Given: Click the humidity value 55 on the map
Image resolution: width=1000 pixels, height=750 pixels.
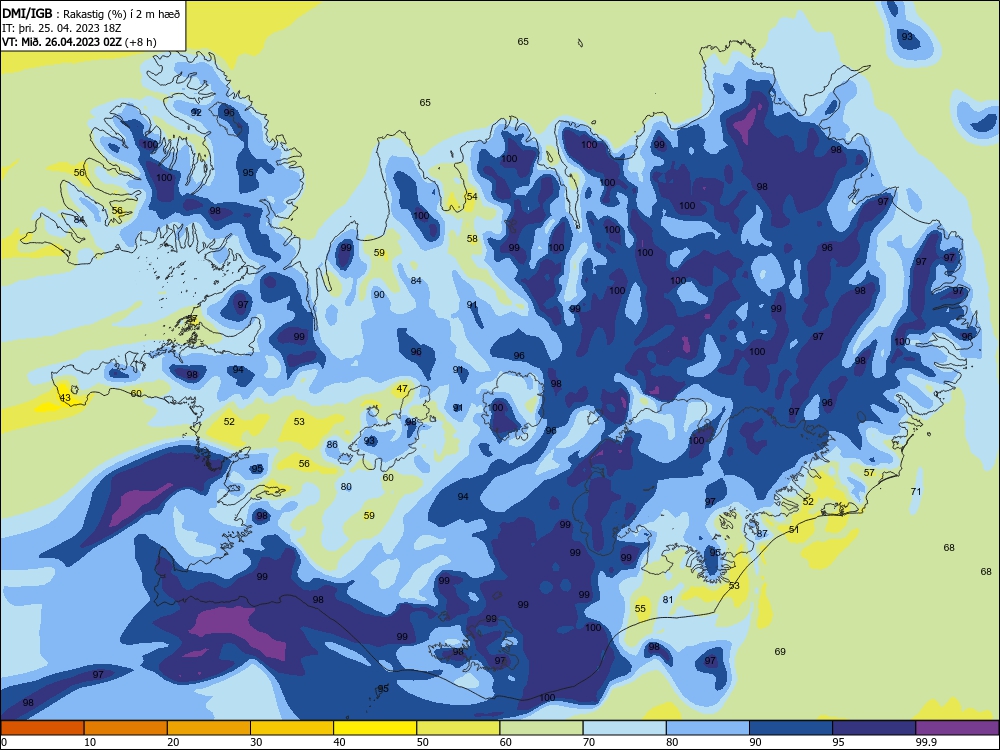Looking at the screenshot, I should pos(640,609).
